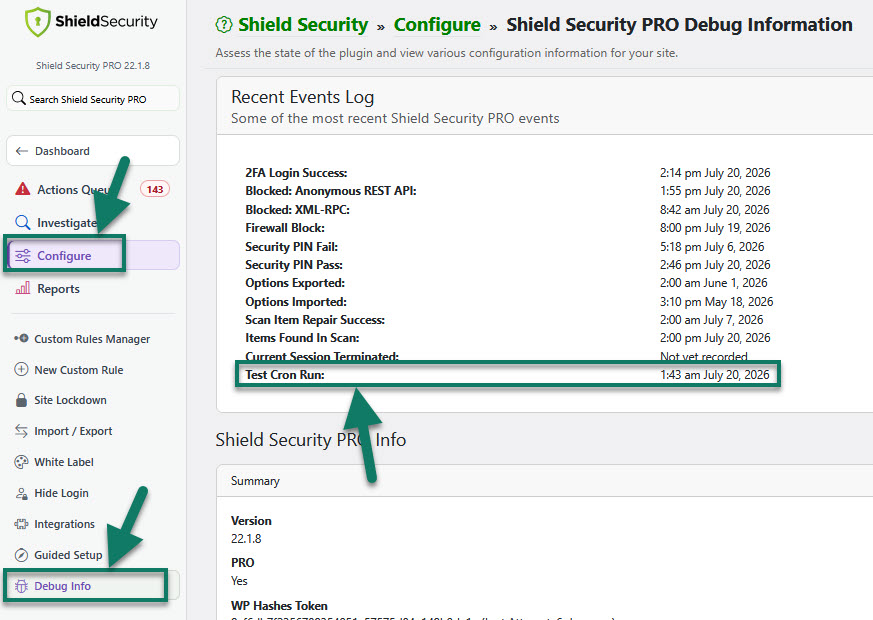Click the White Label palette icon
This screenshot has height=620, width=873.
point(21,462)
